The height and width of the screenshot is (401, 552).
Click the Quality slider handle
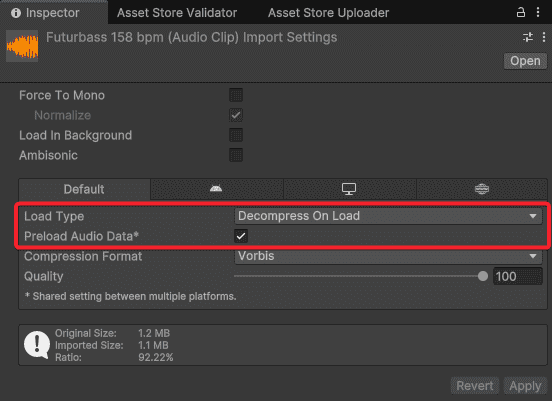(483, 276)
